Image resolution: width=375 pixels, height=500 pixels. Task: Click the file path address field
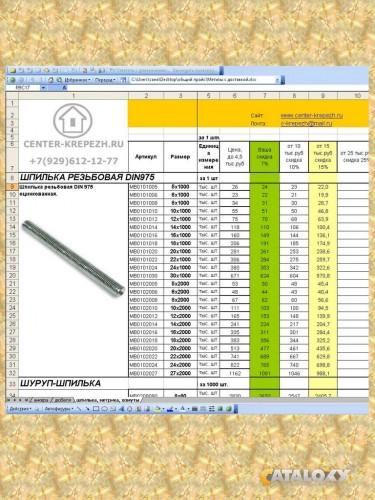coord(203,80)
